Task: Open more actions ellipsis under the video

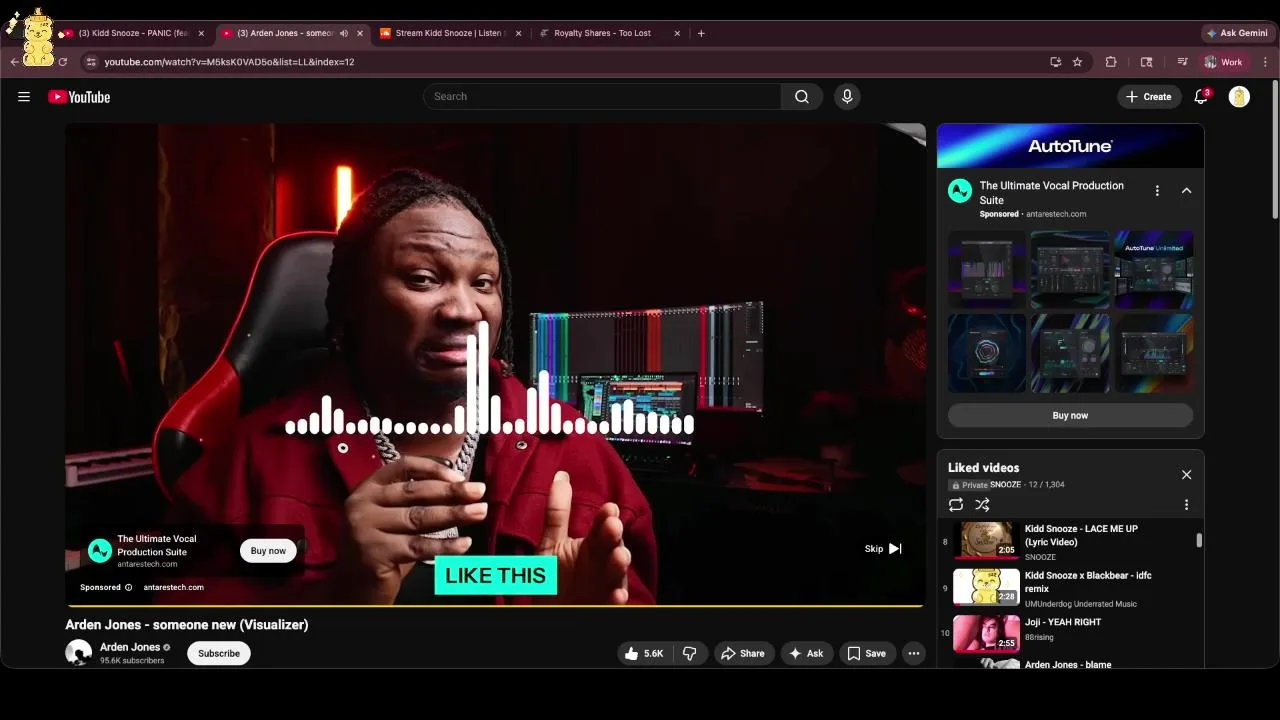Action: point(913,654)
